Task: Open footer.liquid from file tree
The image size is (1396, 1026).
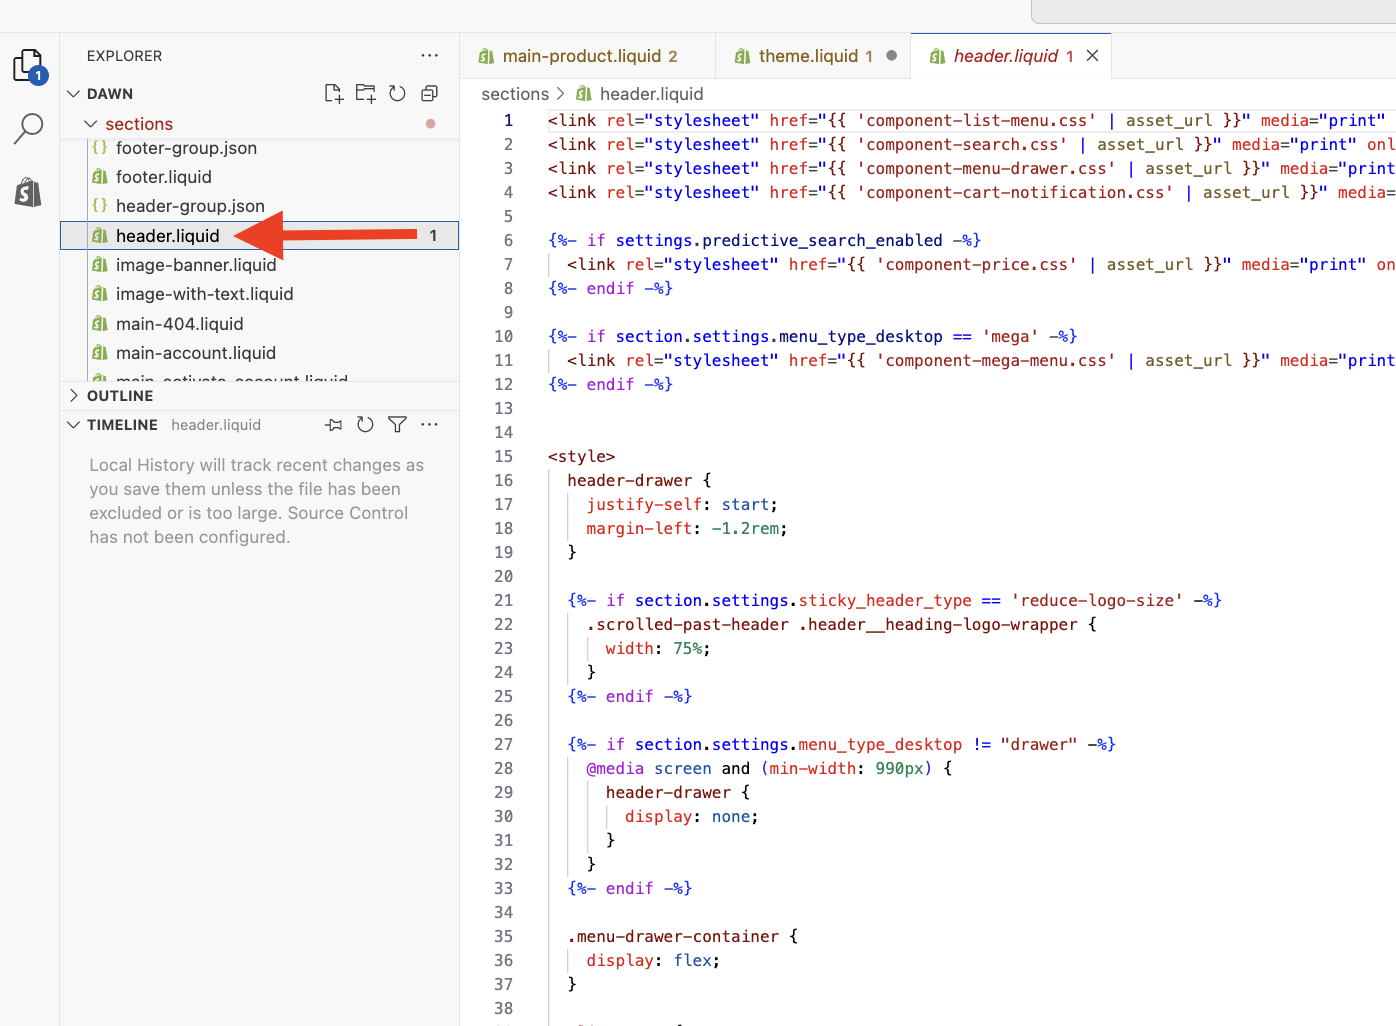Action: coord(163,177)
